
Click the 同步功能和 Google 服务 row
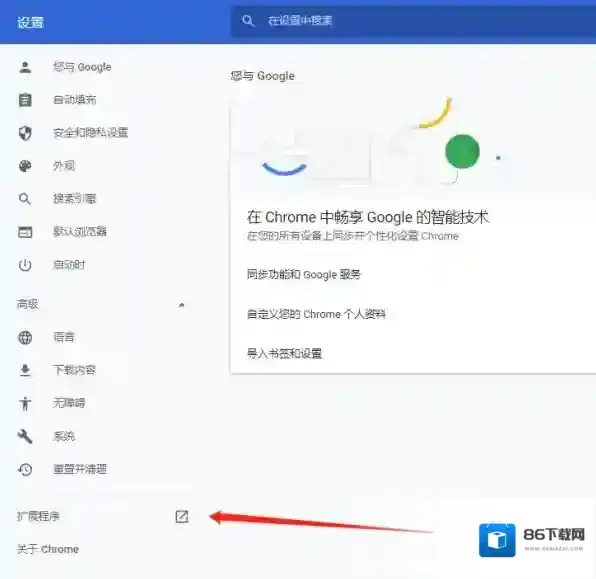click(304, 274)
